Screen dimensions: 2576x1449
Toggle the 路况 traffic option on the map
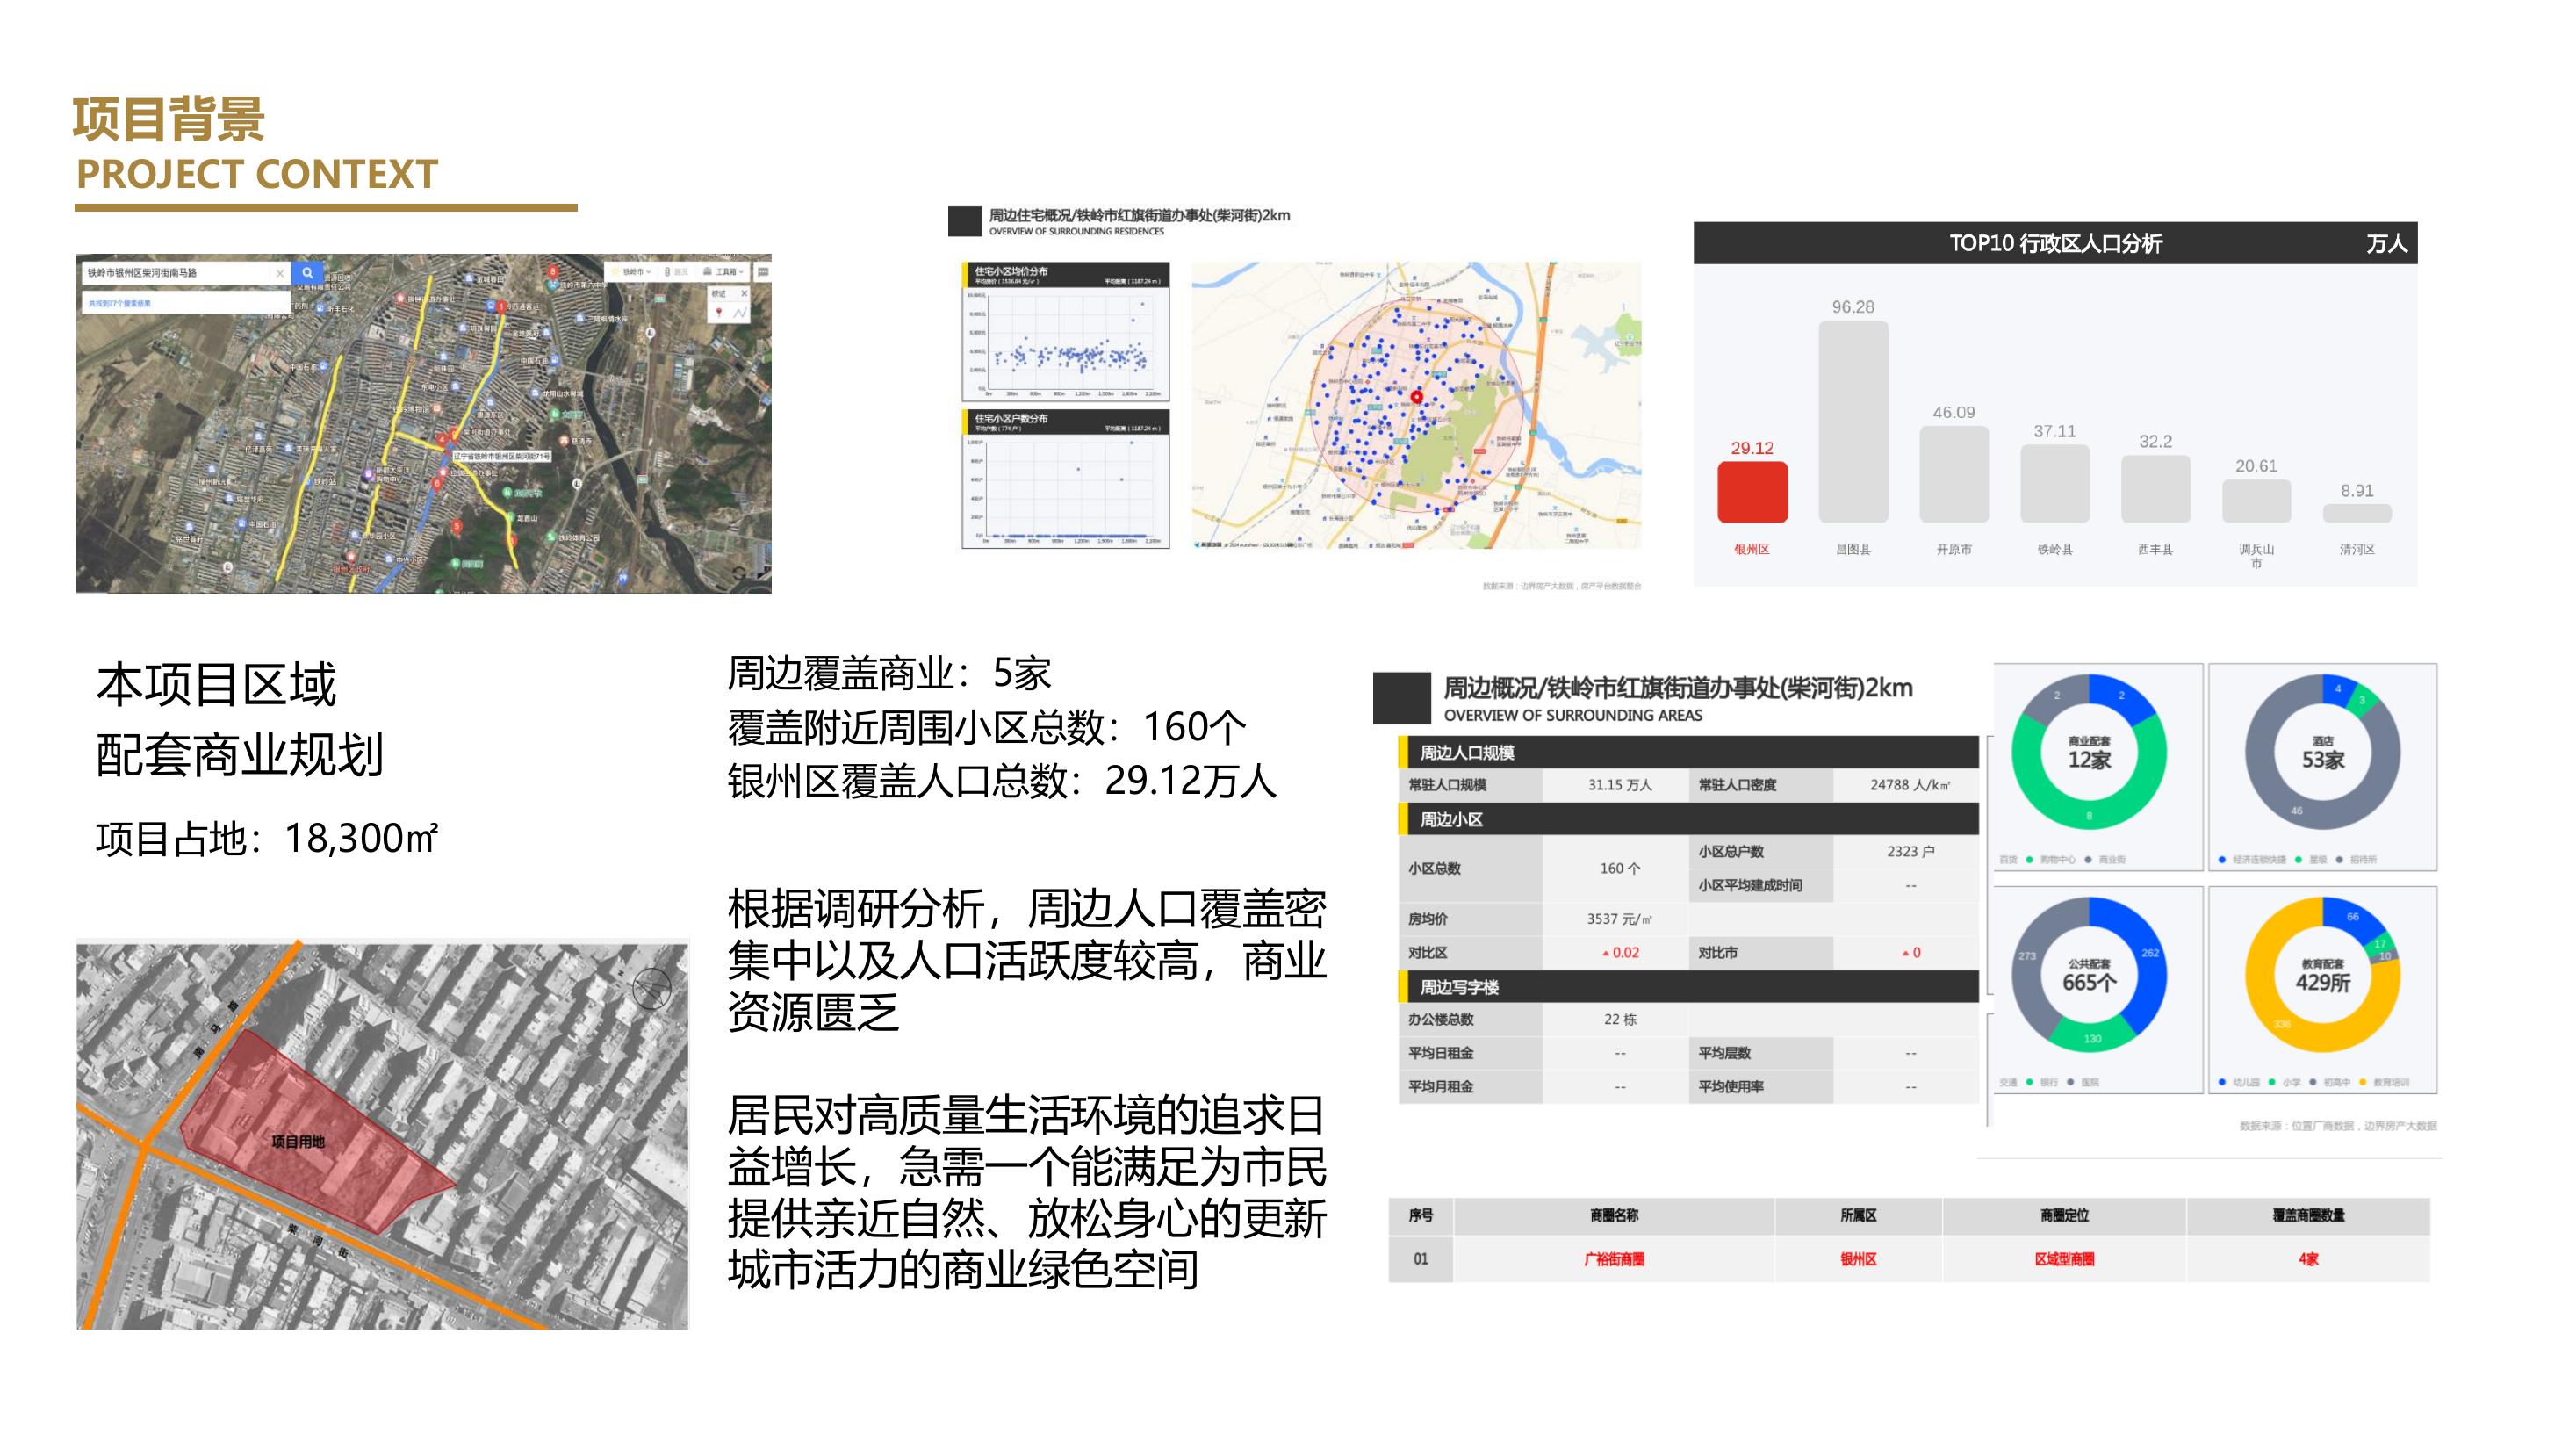676,272
